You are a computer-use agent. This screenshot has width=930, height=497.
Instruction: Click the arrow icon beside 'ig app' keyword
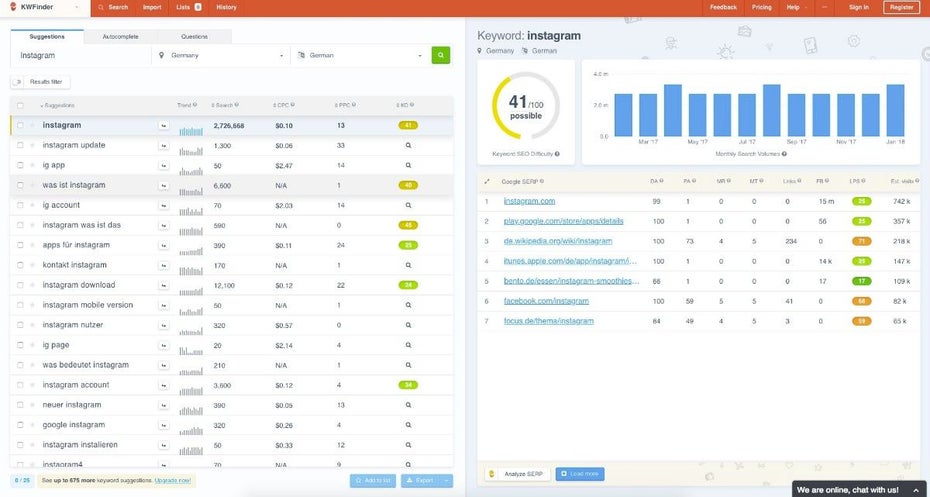(163, 165)
